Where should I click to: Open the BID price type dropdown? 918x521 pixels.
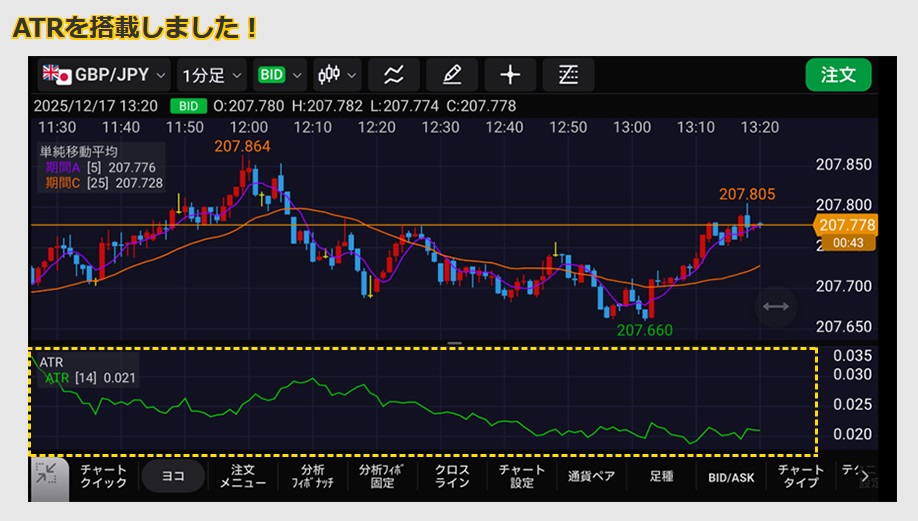pos(279,75)
